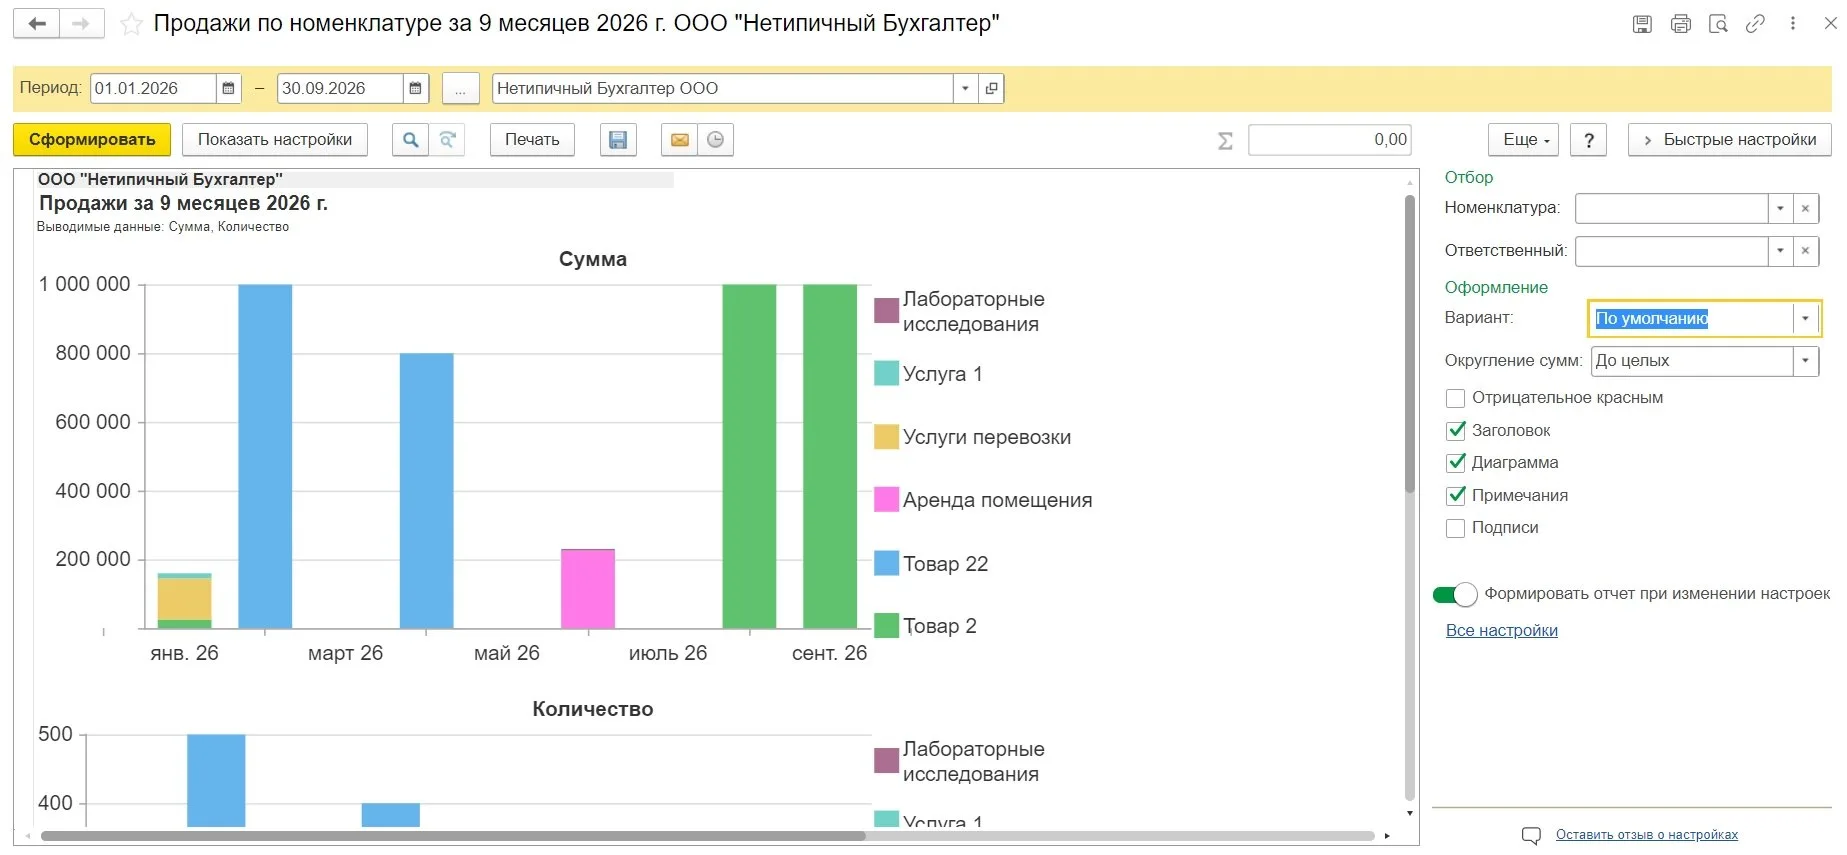Viewport: 1847px width, 855px height.
Task: Save the report using the toolbar floppy disk icon
Action: 618,140
